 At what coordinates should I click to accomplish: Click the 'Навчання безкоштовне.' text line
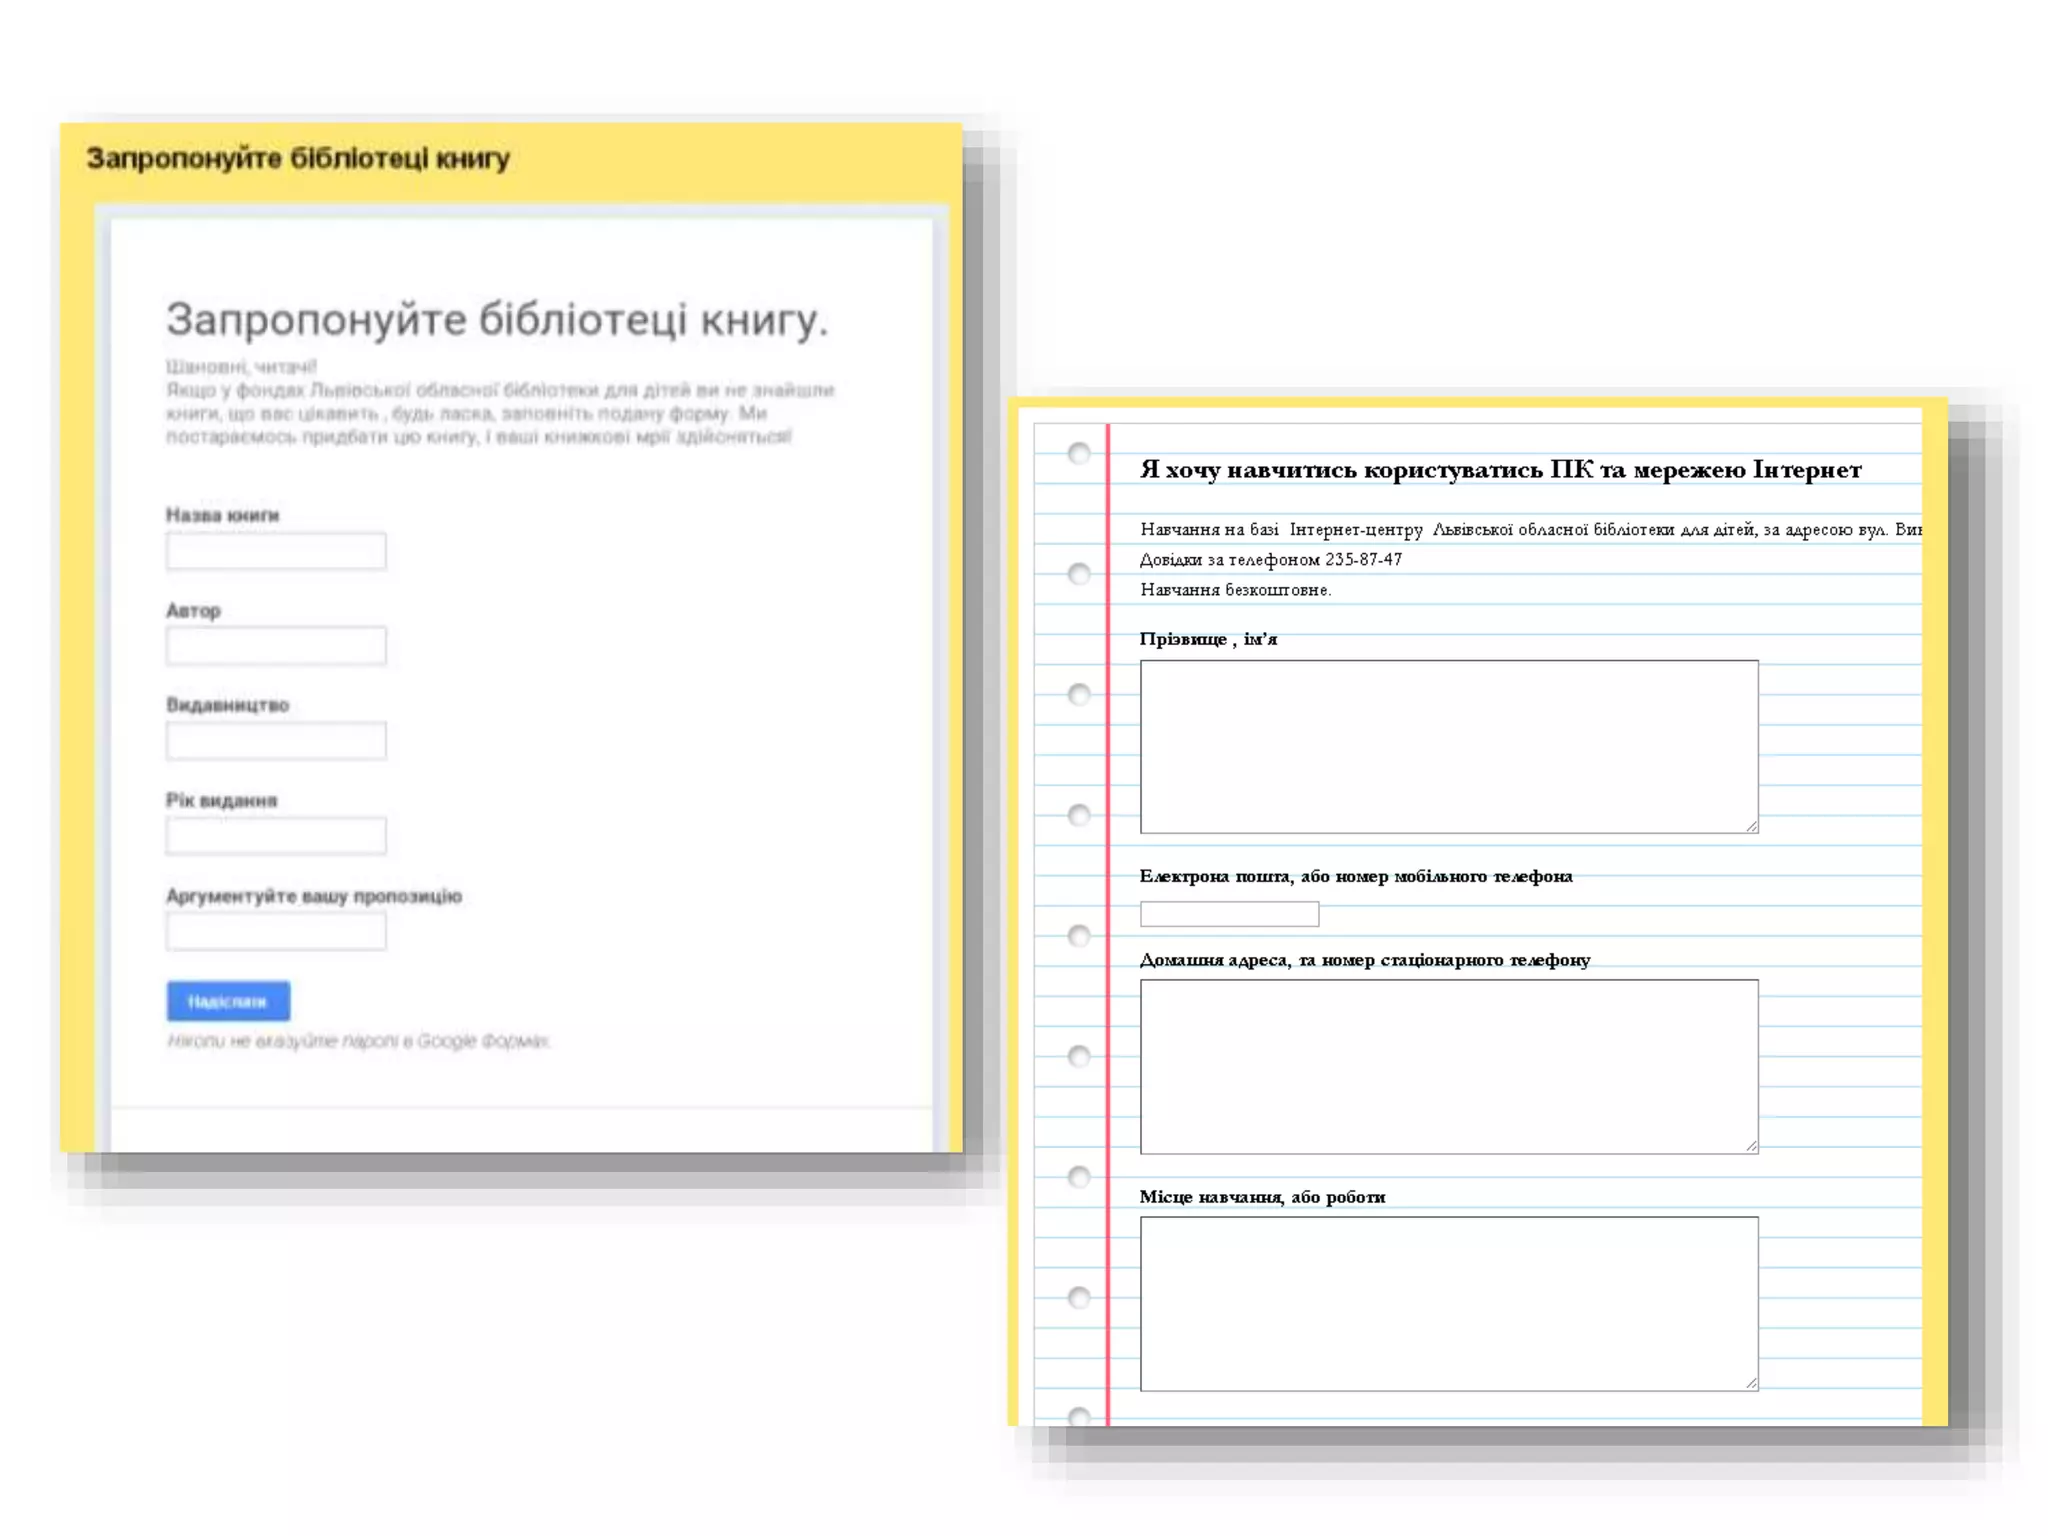(1235, 590)
